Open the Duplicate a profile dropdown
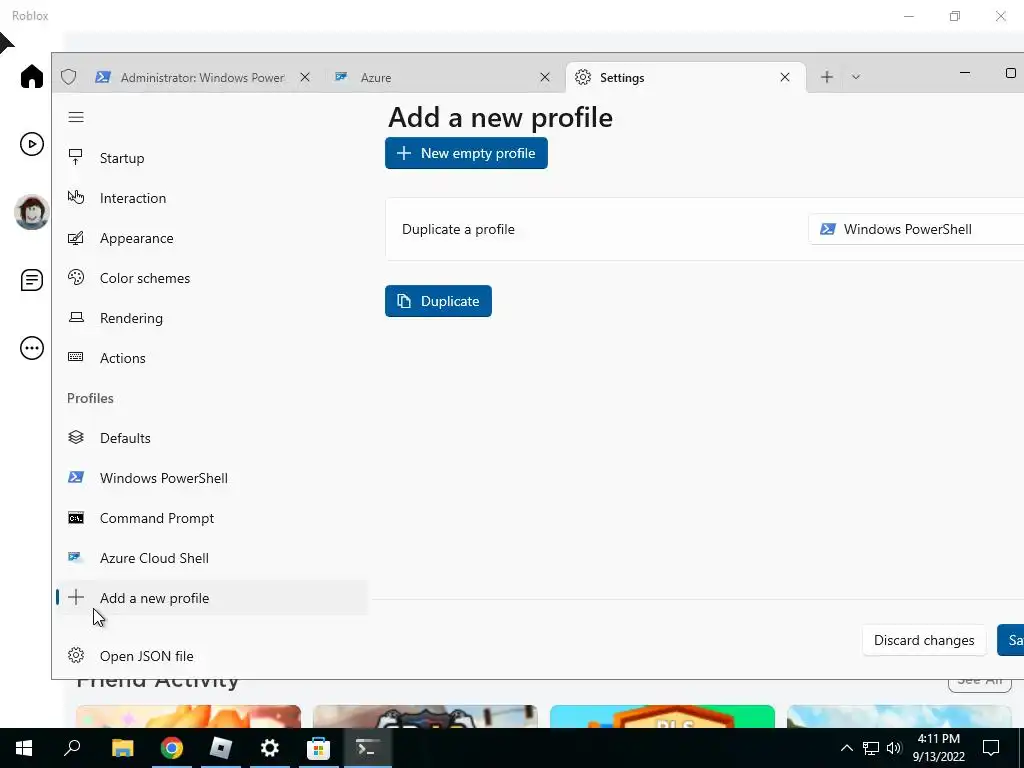 coord(916,229)
